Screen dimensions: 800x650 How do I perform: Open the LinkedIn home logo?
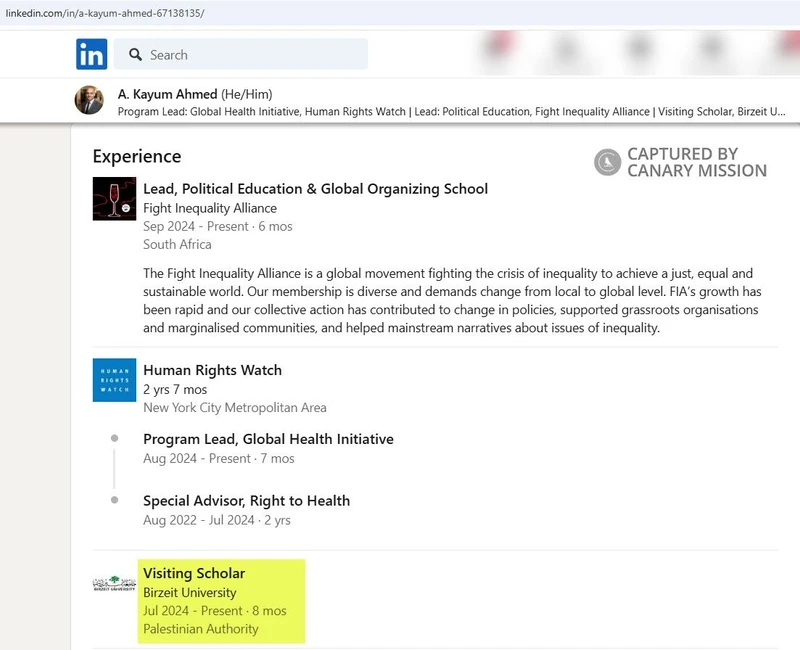[x=92, y=54]
